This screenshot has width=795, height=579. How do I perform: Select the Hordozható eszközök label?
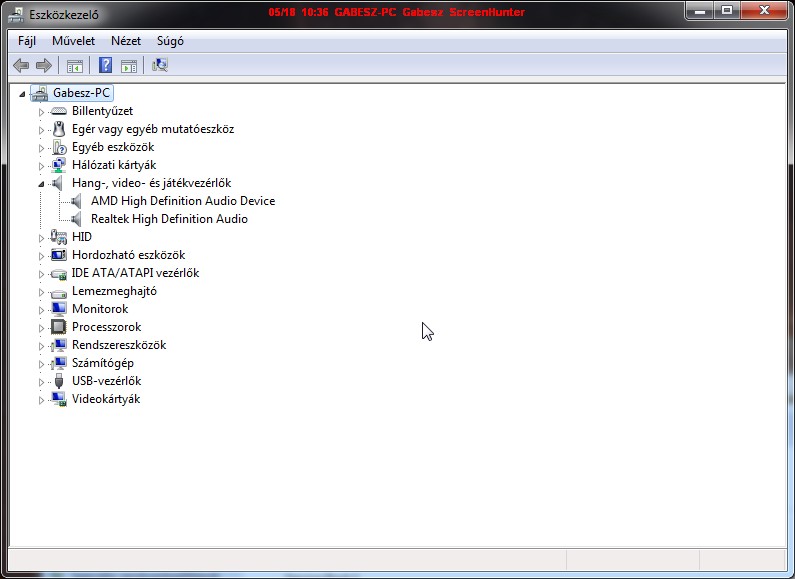tap(128, 255)
